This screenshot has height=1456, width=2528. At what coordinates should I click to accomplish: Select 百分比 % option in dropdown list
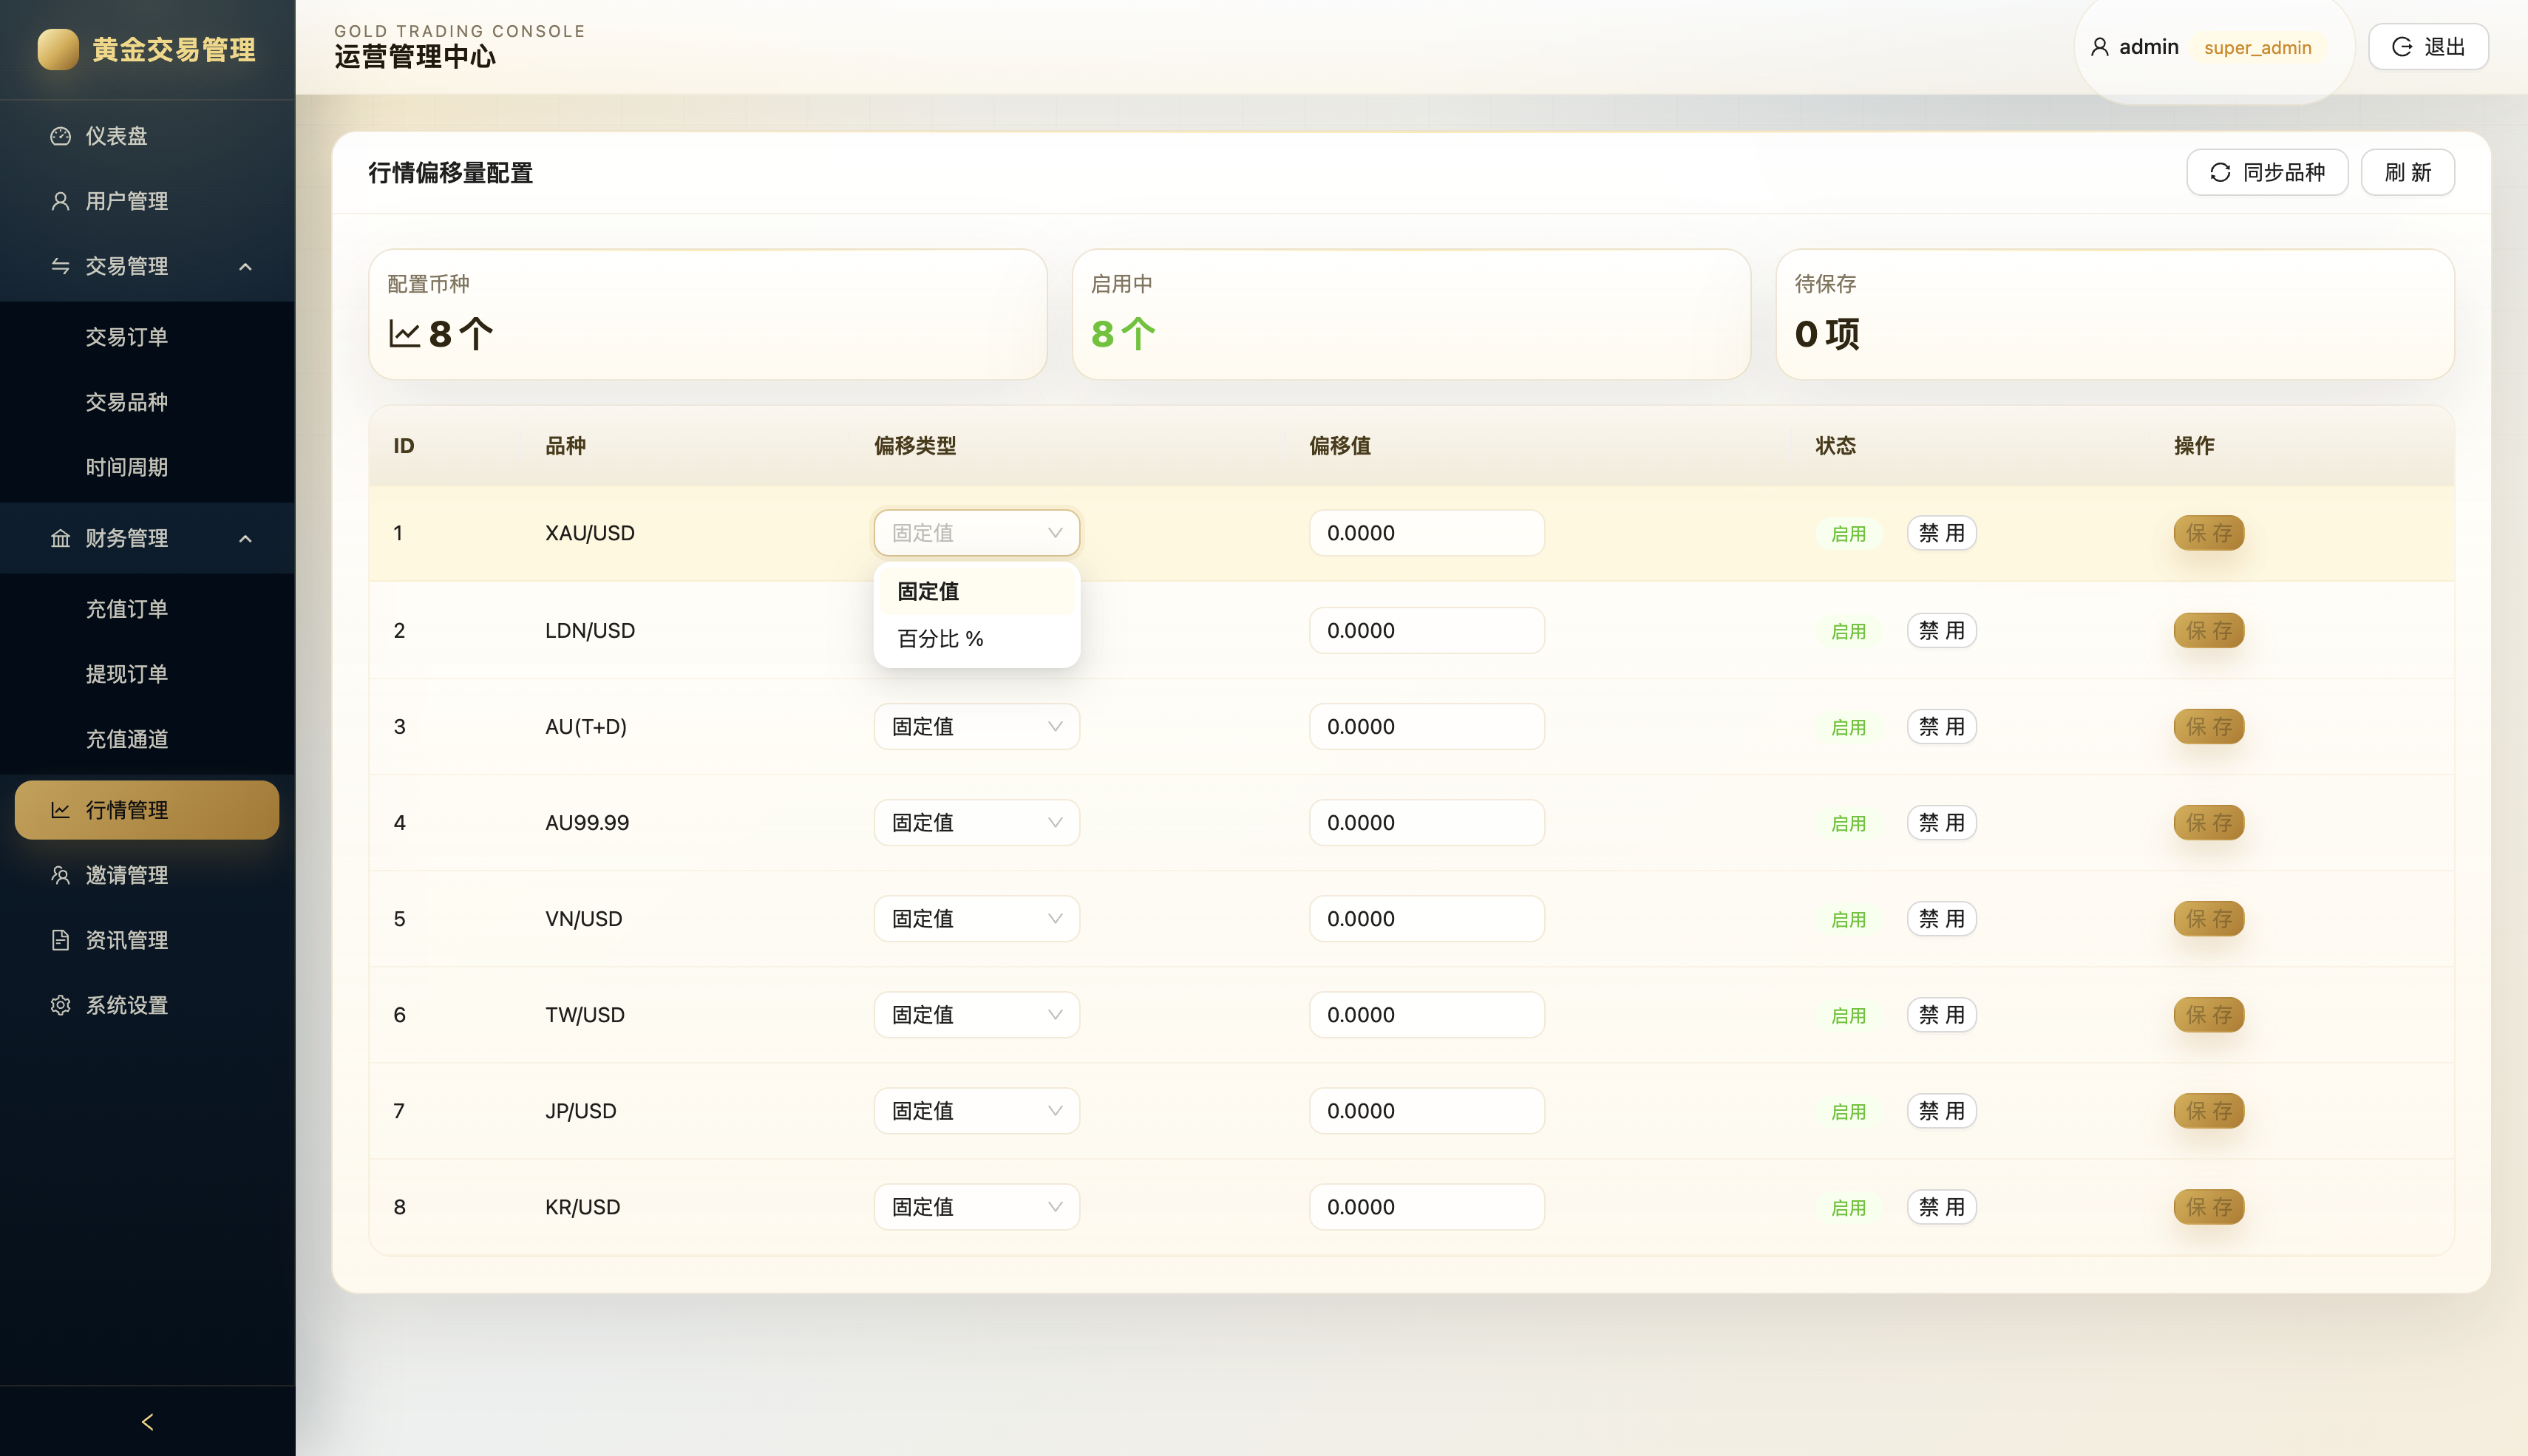click(977, 638)
